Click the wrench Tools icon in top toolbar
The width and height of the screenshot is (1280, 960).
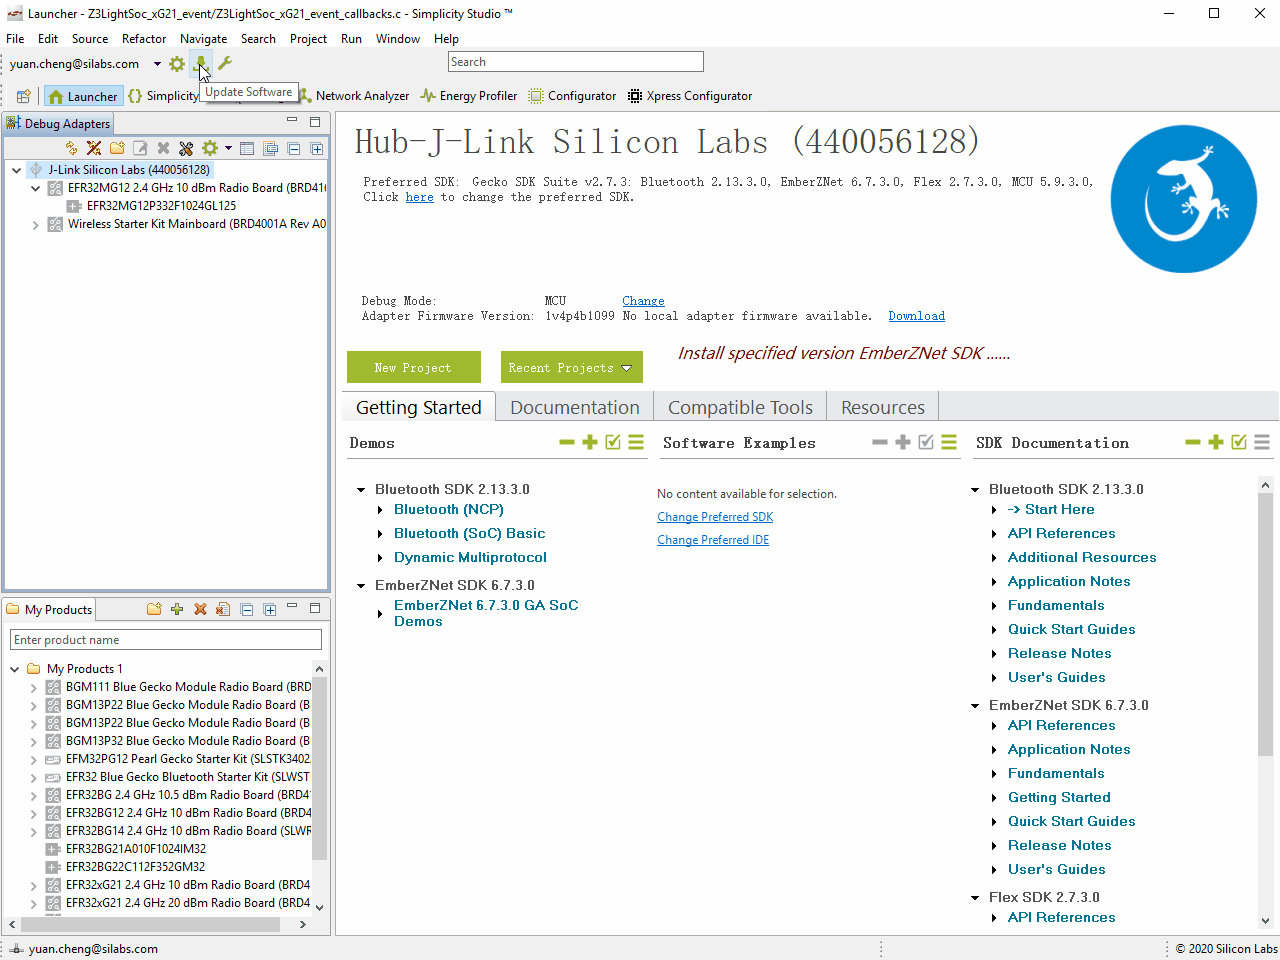(225, 64)
